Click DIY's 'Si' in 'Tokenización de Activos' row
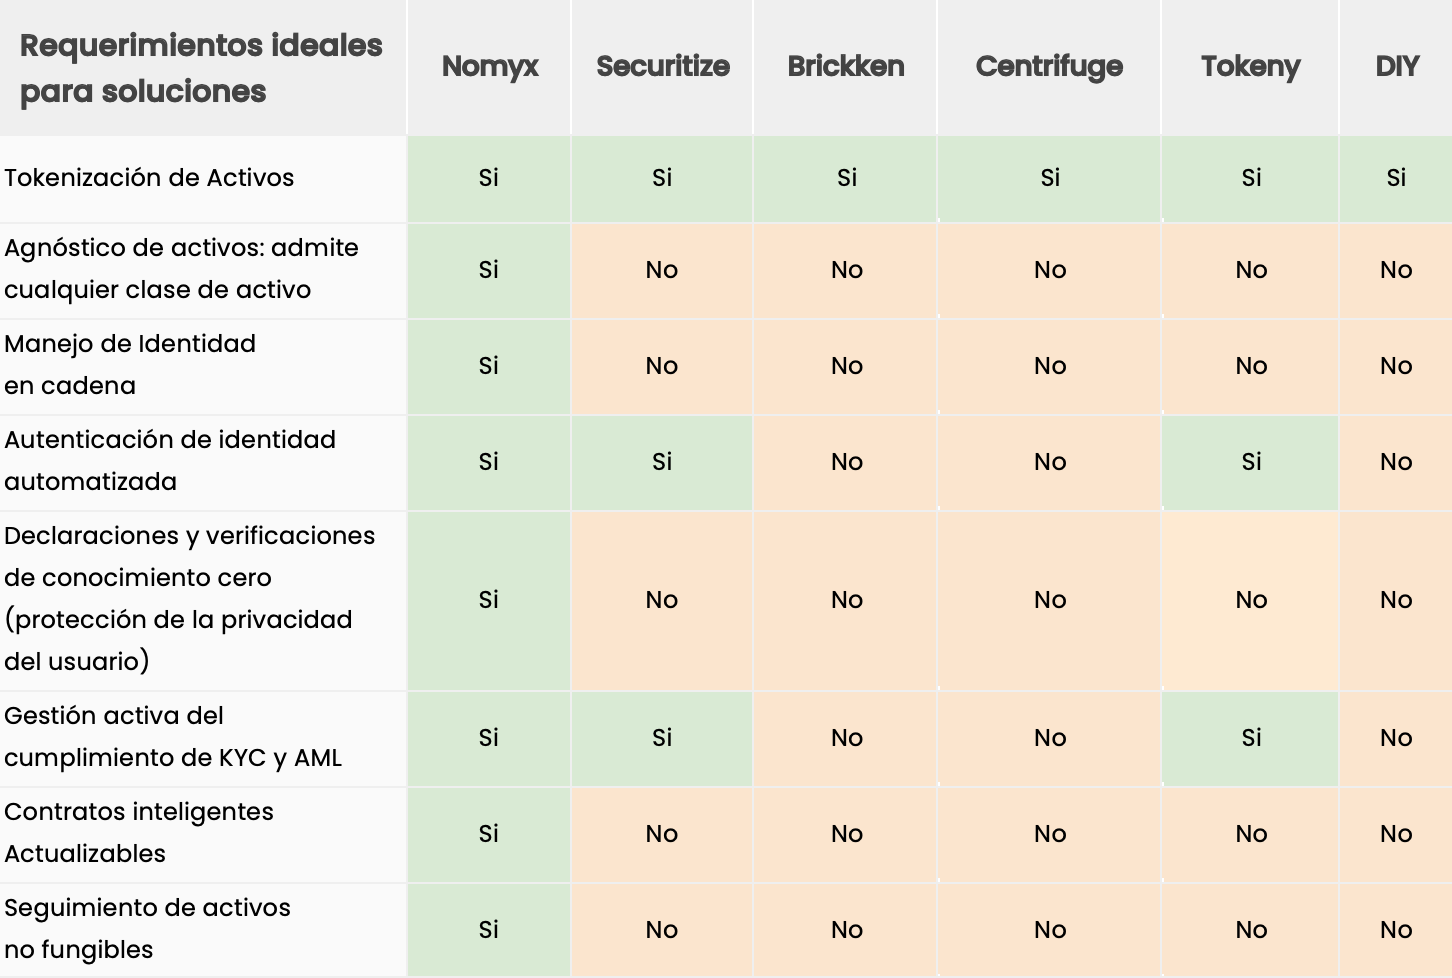This screenshot has height=978, width=1452. pos(1396,178)
